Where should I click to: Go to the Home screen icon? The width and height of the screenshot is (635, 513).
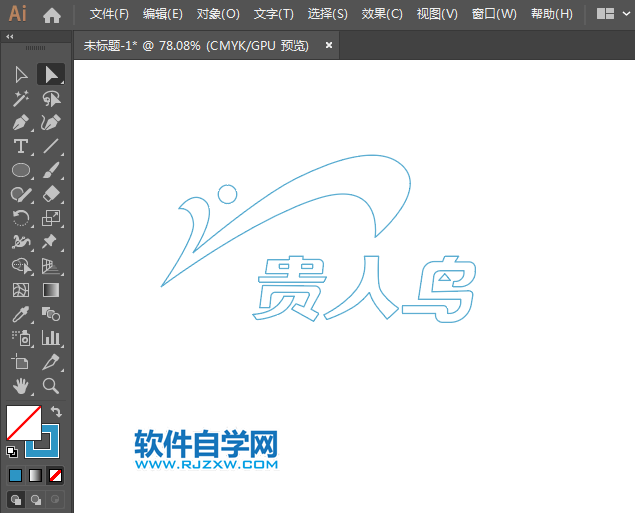point(52,15)
